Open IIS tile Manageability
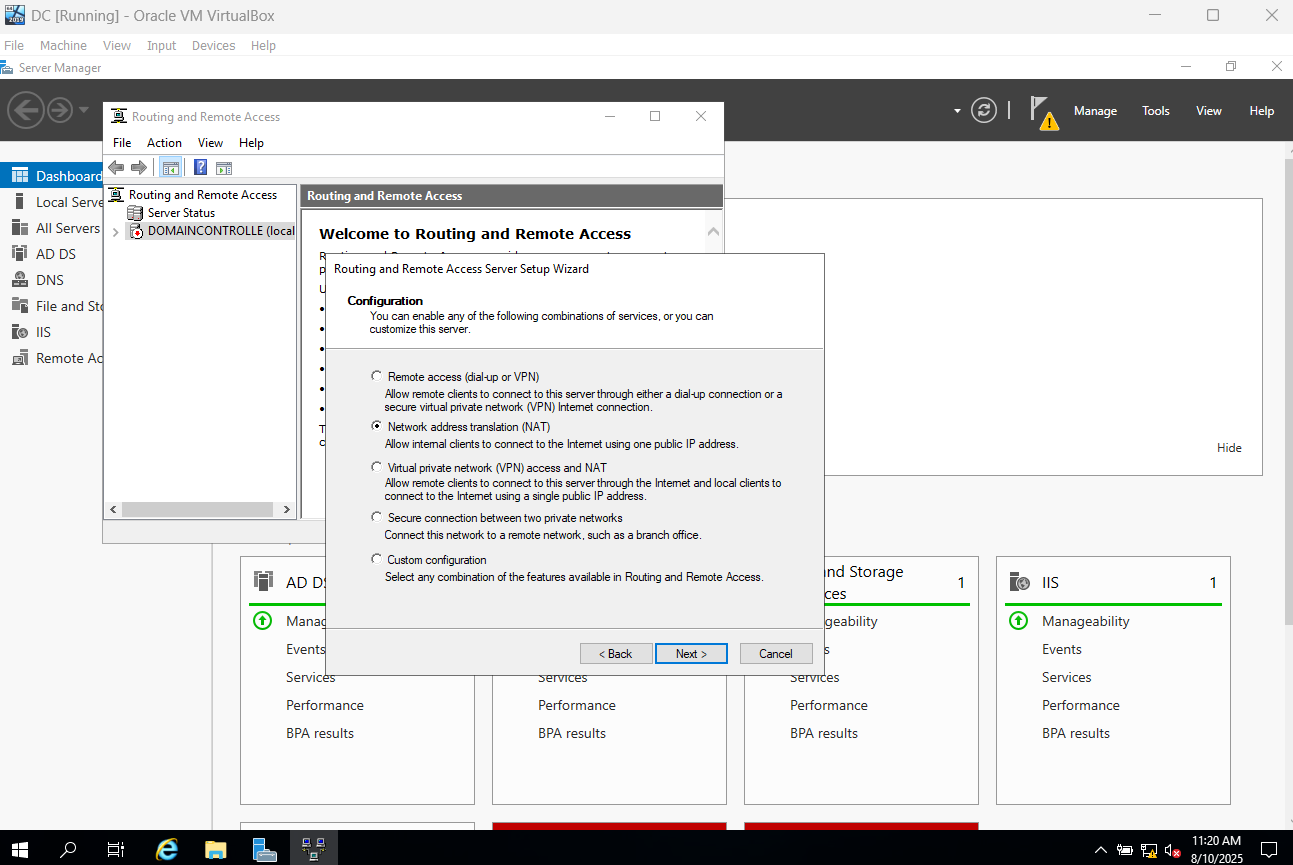Viewport: 1293px width, 865px height. 1085,621
